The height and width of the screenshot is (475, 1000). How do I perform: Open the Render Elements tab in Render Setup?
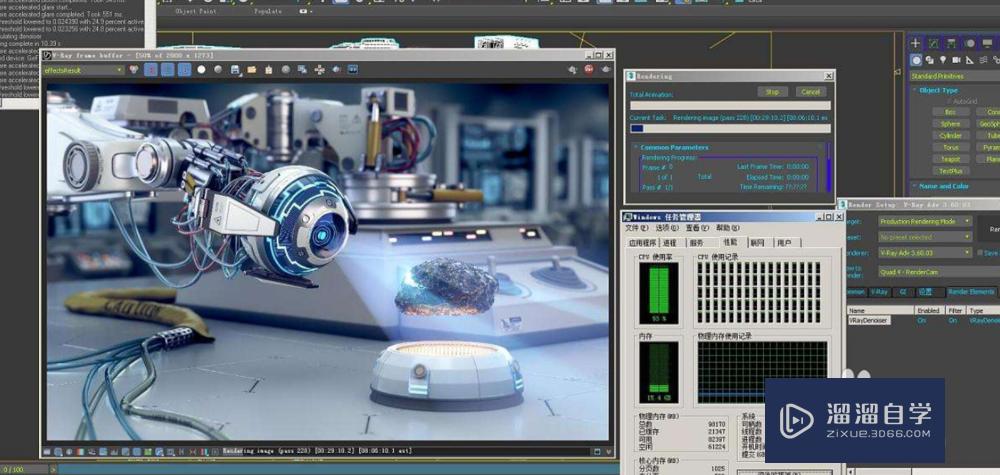coord(971,291)
